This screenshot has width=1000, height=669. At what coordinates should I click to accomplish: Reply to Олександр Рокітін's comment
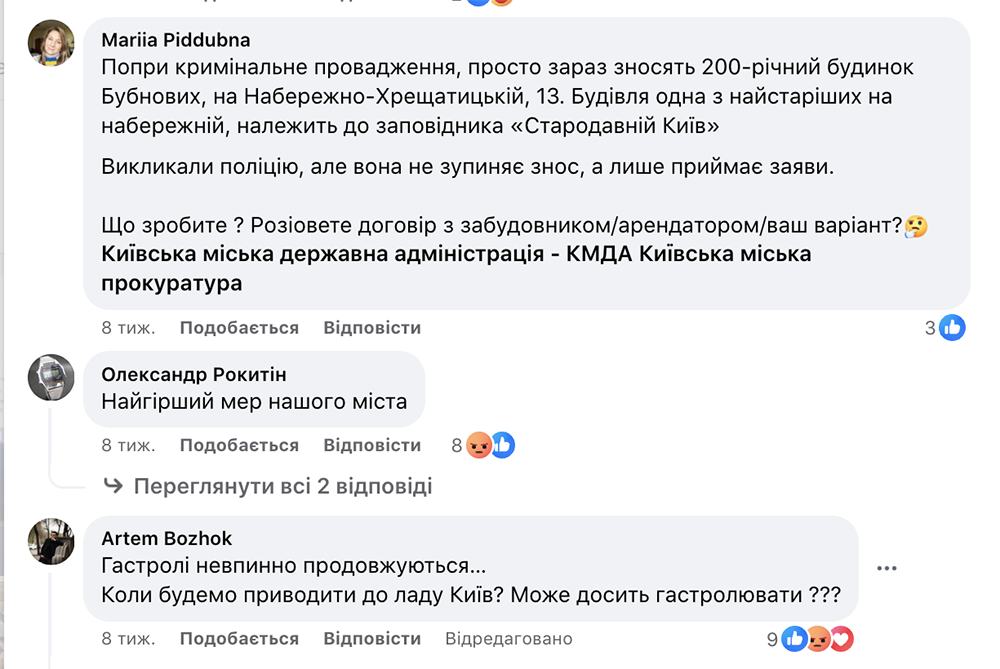point(372,445)
